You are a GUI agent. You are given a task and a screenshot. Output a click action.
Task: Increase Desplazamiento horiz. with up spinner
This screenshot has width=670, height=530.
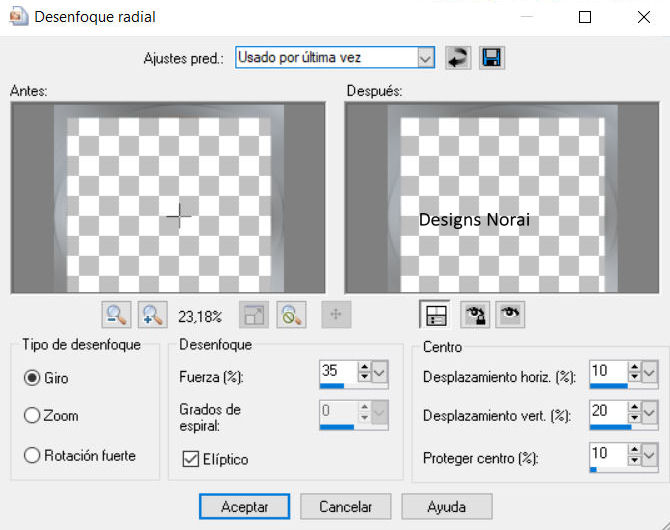point(635,367)
